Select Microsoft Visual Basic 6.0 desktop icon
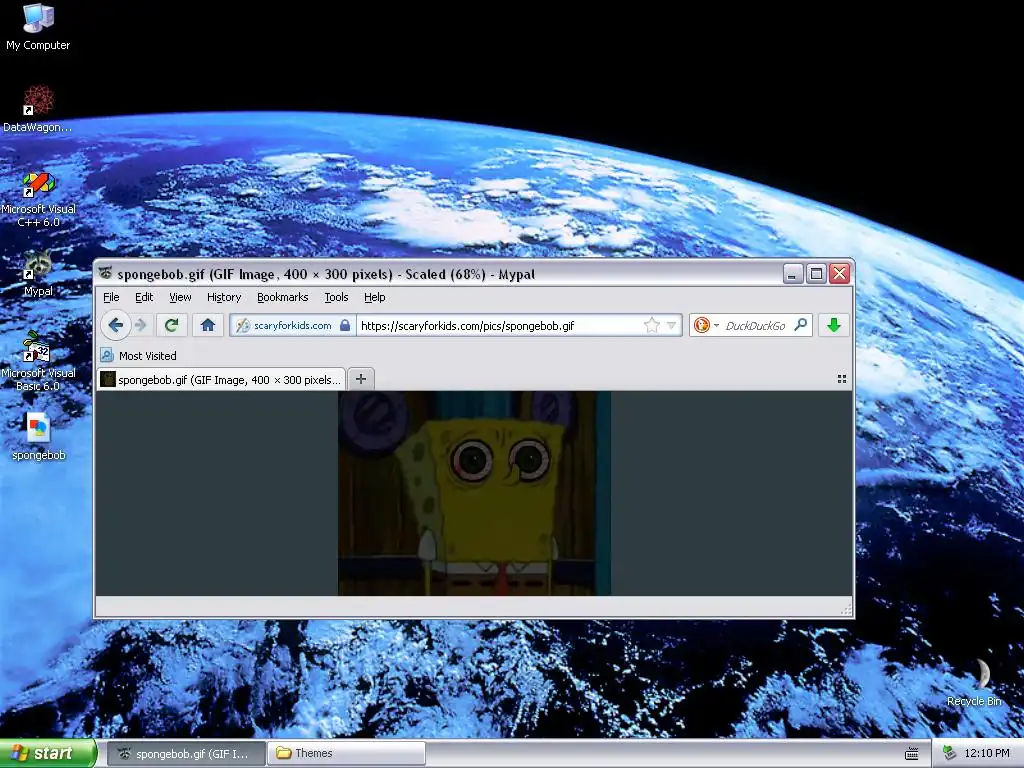This screenshot has width=1024, height=768. click(x=38, y=361)
